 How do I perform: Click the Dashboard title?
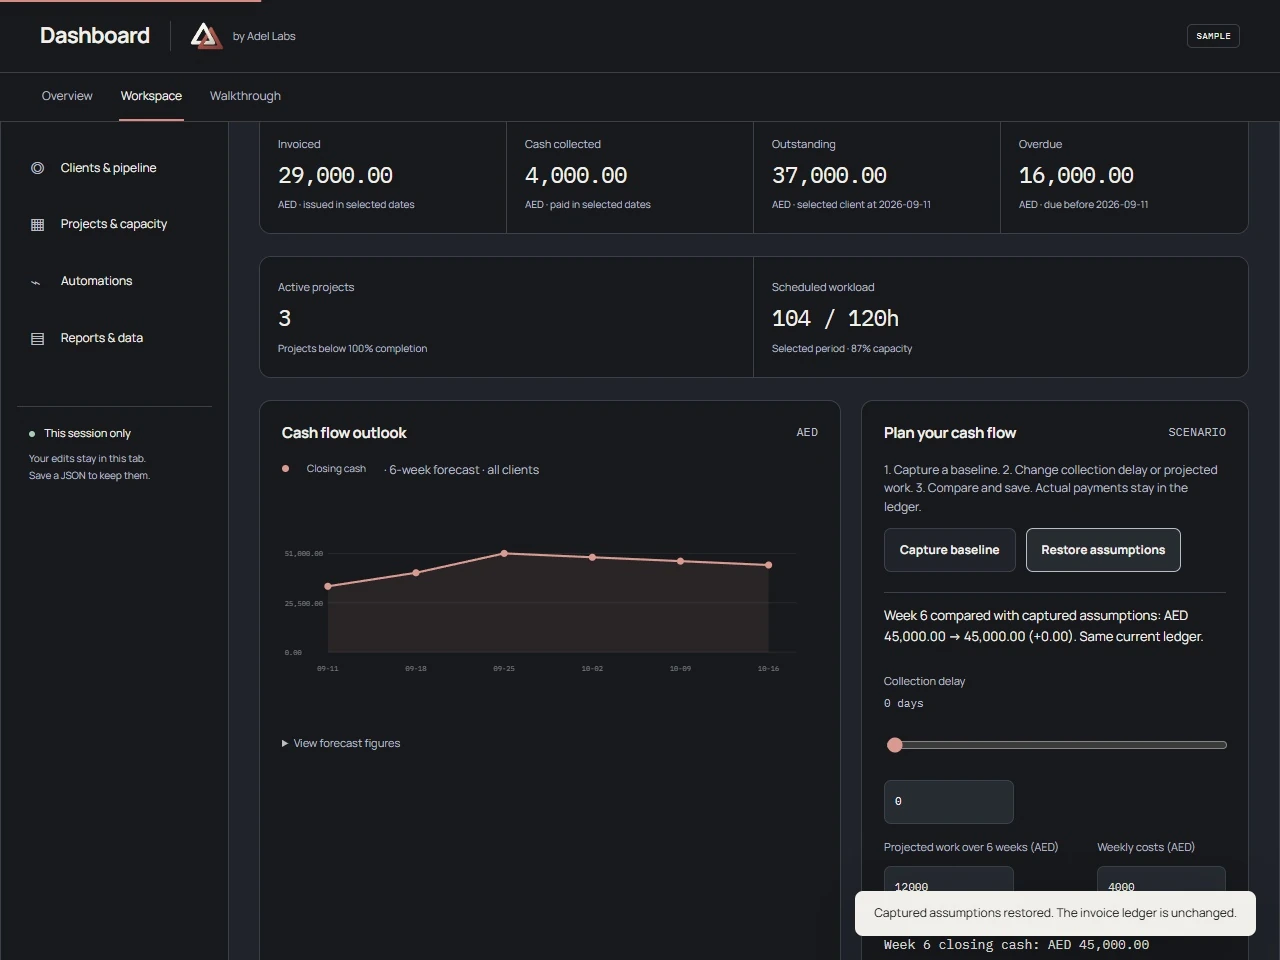[x=95, y=36]
